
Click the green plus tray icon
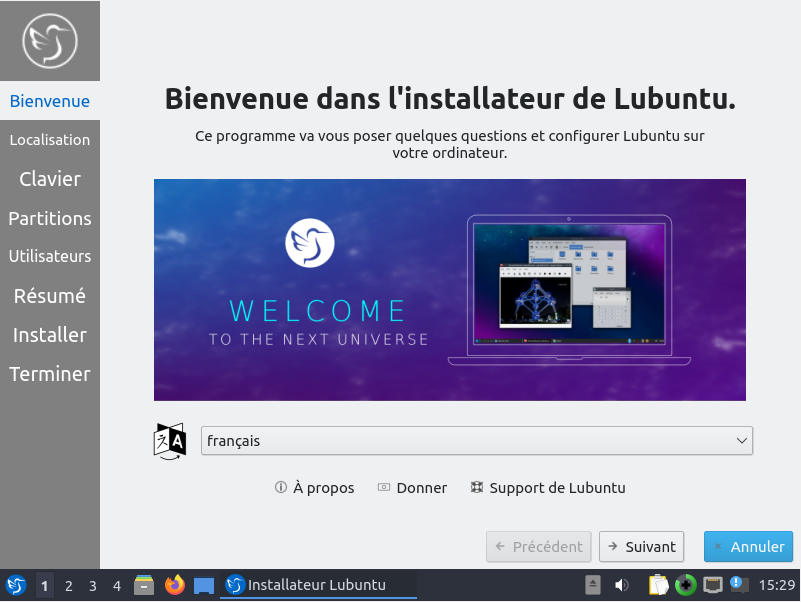[686, 585]
